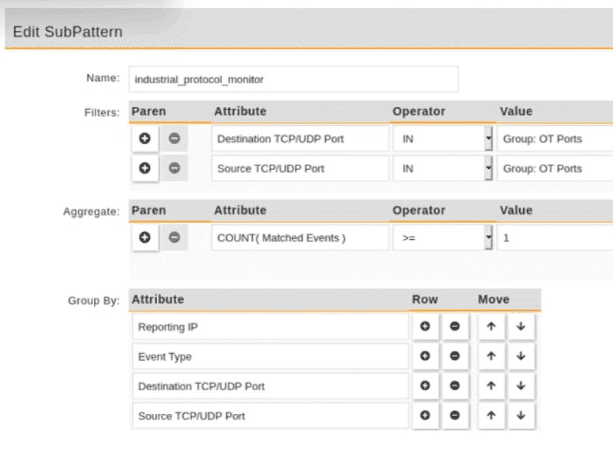The image size is (613, 465).
Task: Open operator dropdown for Destination port filter
Action: click(488, 139)
